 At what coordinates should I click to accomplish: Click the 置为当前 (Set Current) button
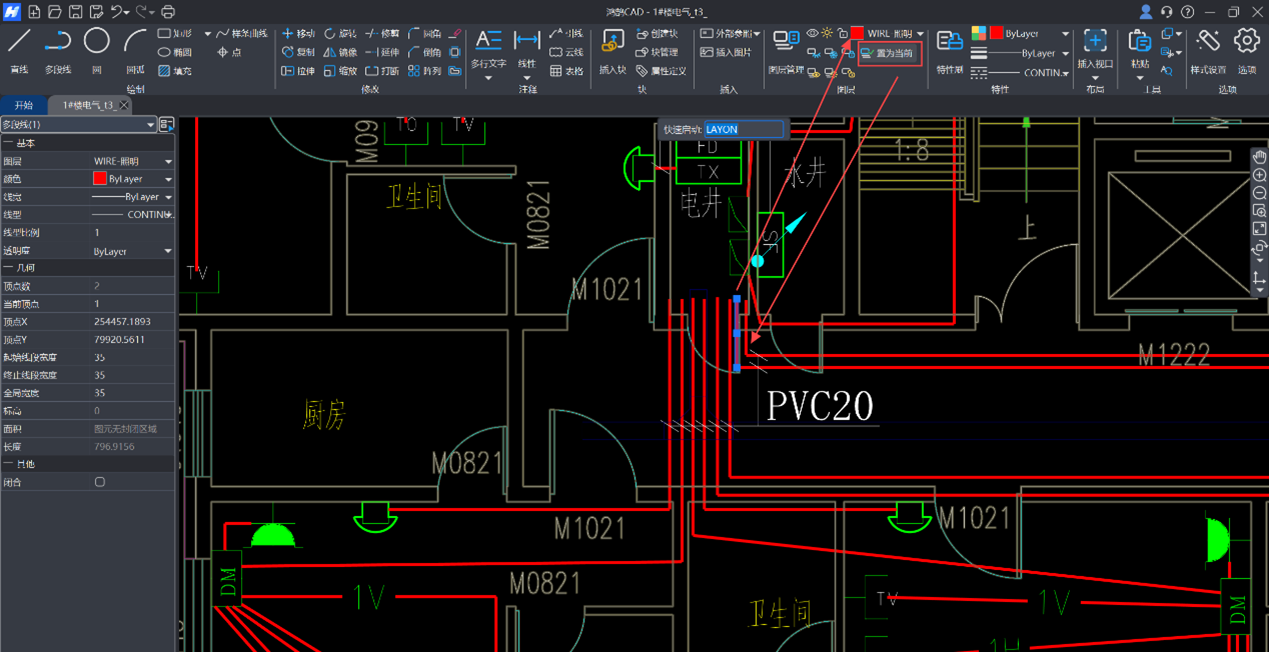click(888, 53)
